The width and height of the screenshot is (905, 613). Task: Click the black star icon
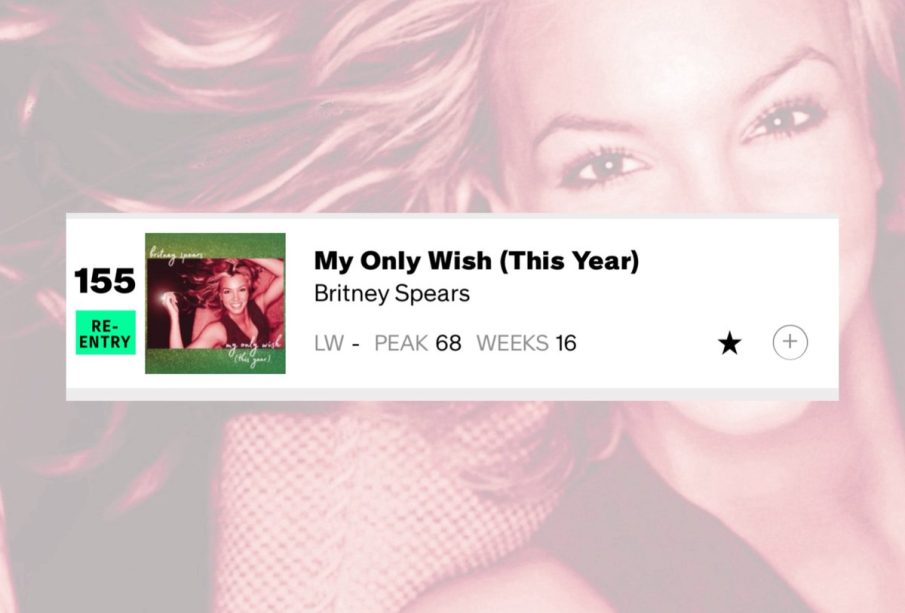click(x=730, y=343)
